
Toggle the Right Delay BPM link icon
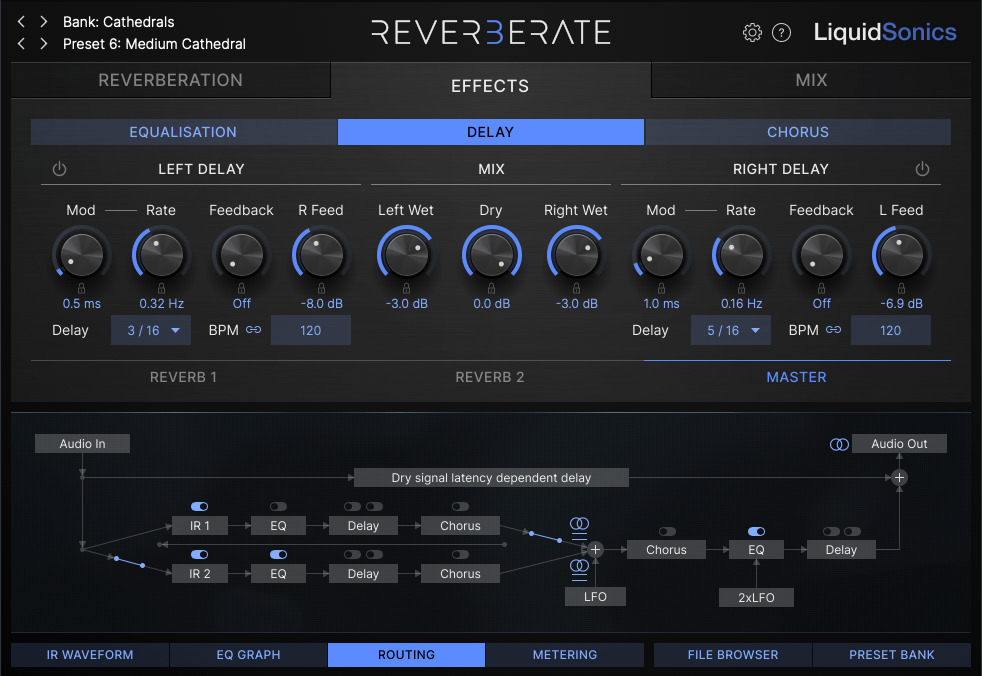pyautogui.click(x=834, y=330)
